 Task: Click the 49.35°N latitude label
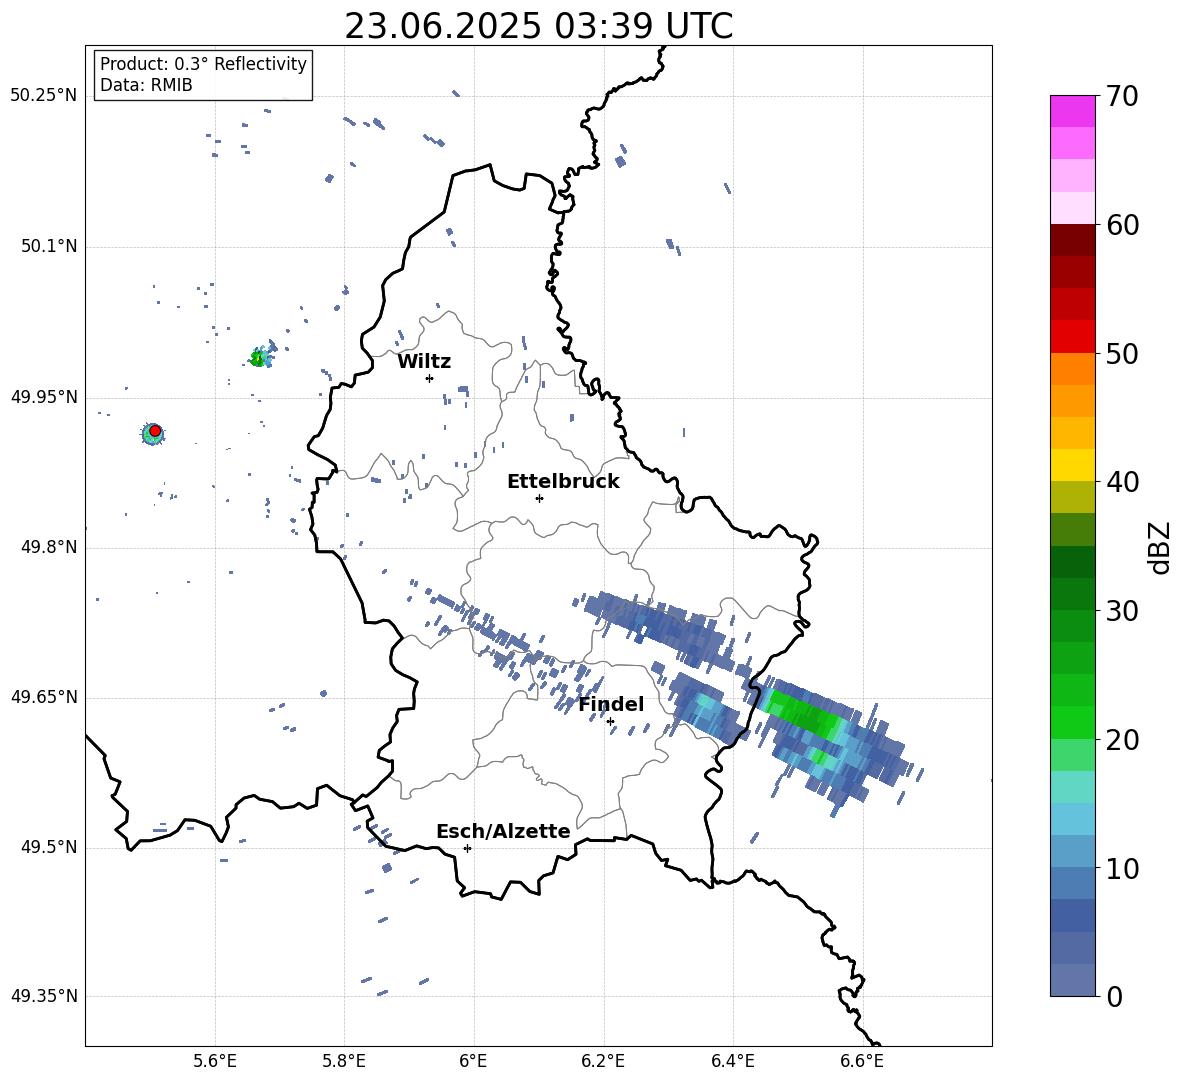coord(44,996)
